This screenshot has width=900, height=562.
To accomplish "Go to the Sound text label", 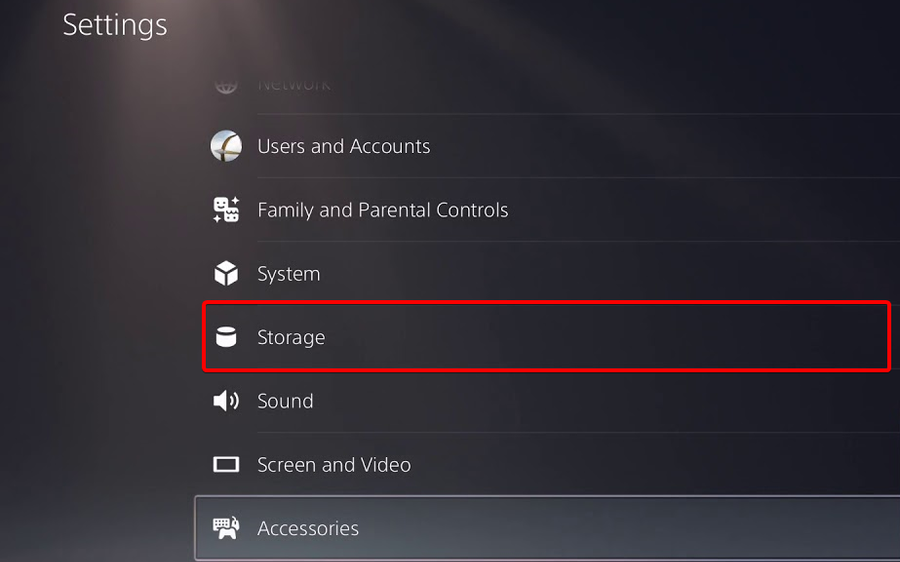I will (285, 401).
